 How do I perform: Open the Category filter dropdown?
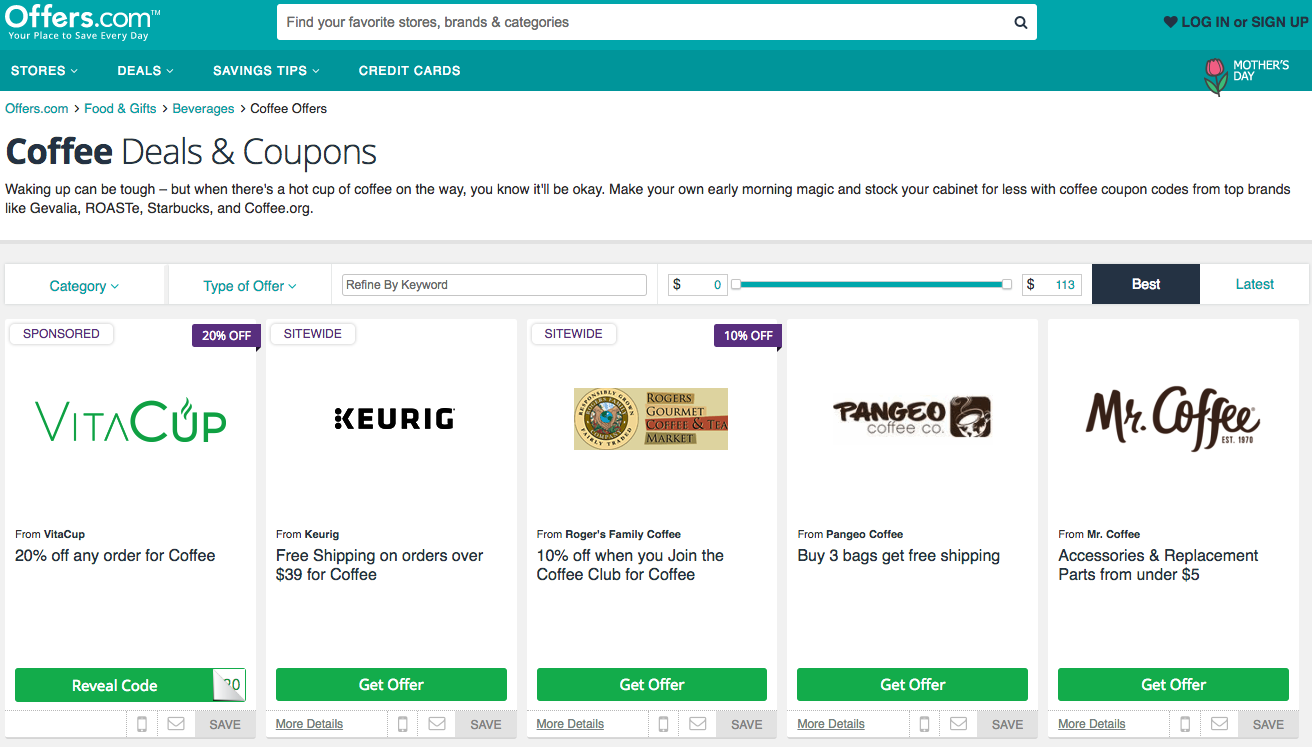(84, 286)
